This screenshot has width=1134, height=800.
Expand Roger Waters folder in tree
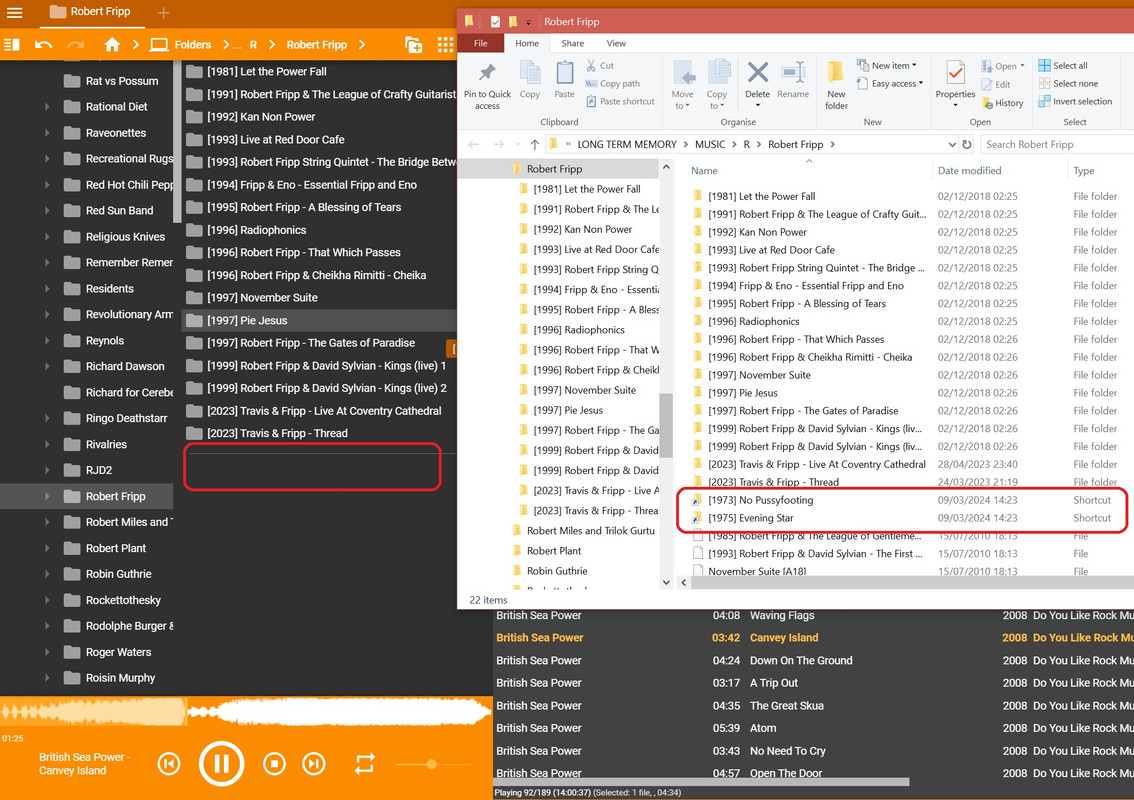click(x=47, y=652)
